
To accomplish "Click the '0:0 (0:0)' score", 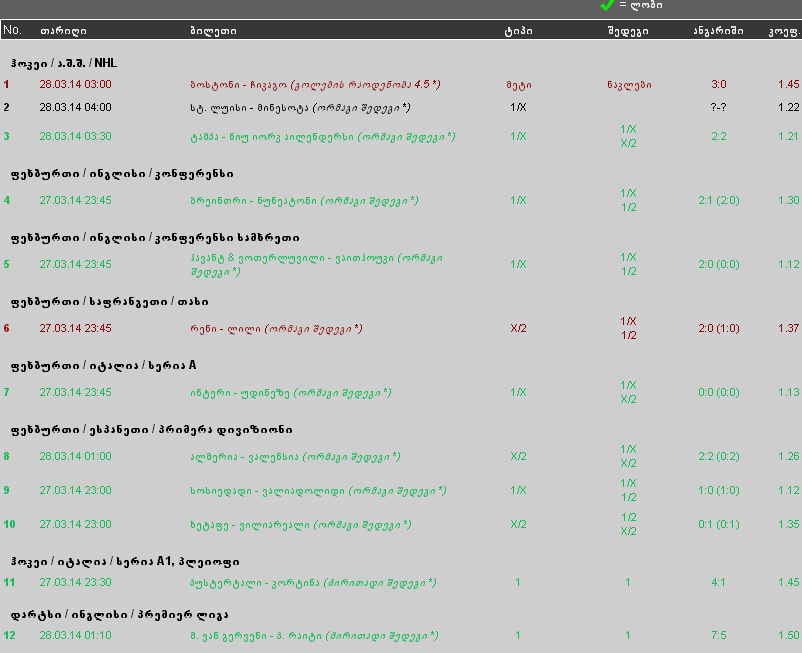I will (x=719, y=392).
